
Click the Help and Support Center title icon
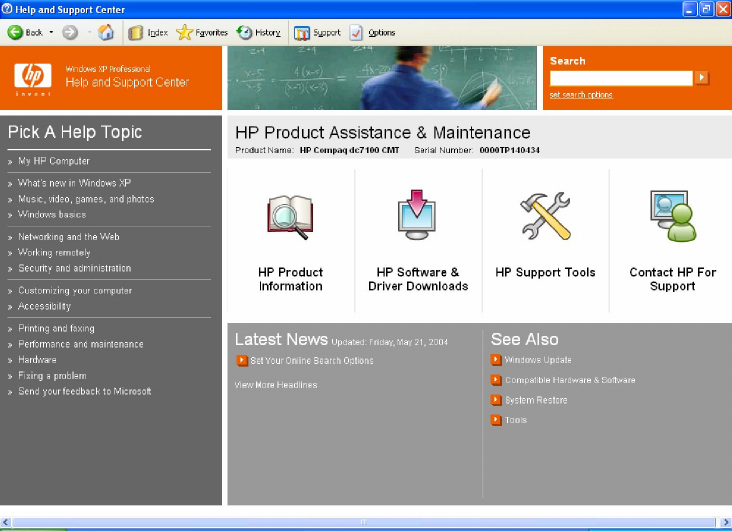point(7,9)
